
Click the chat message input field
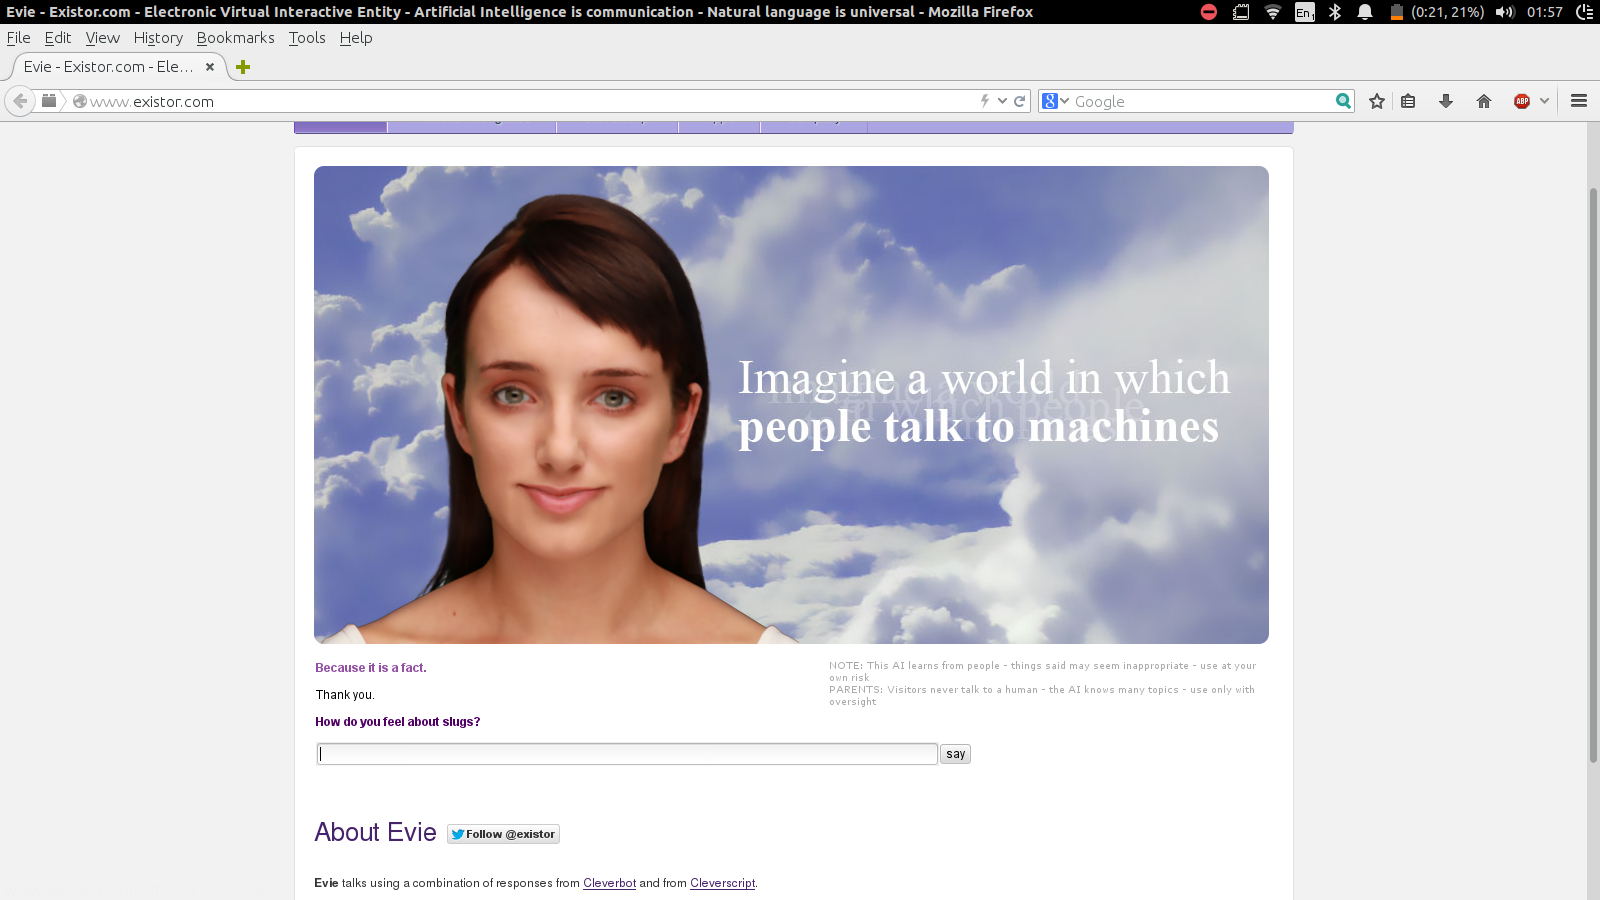pos(627,754)
